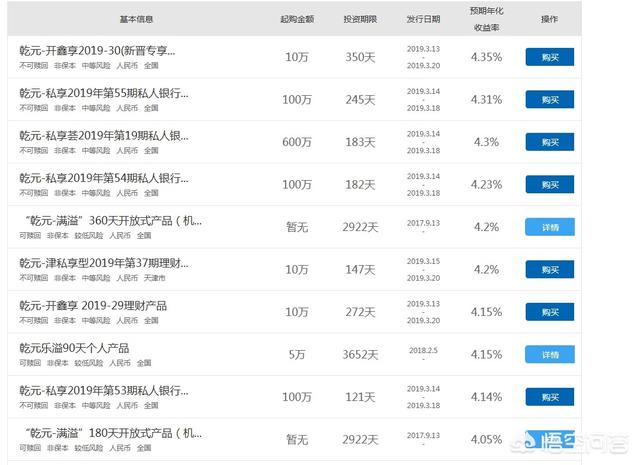Viewport: 640px width, 465px height.
Task: Open product title 乾元-私享2019年第55期私人银行
Action: point(104,93)
